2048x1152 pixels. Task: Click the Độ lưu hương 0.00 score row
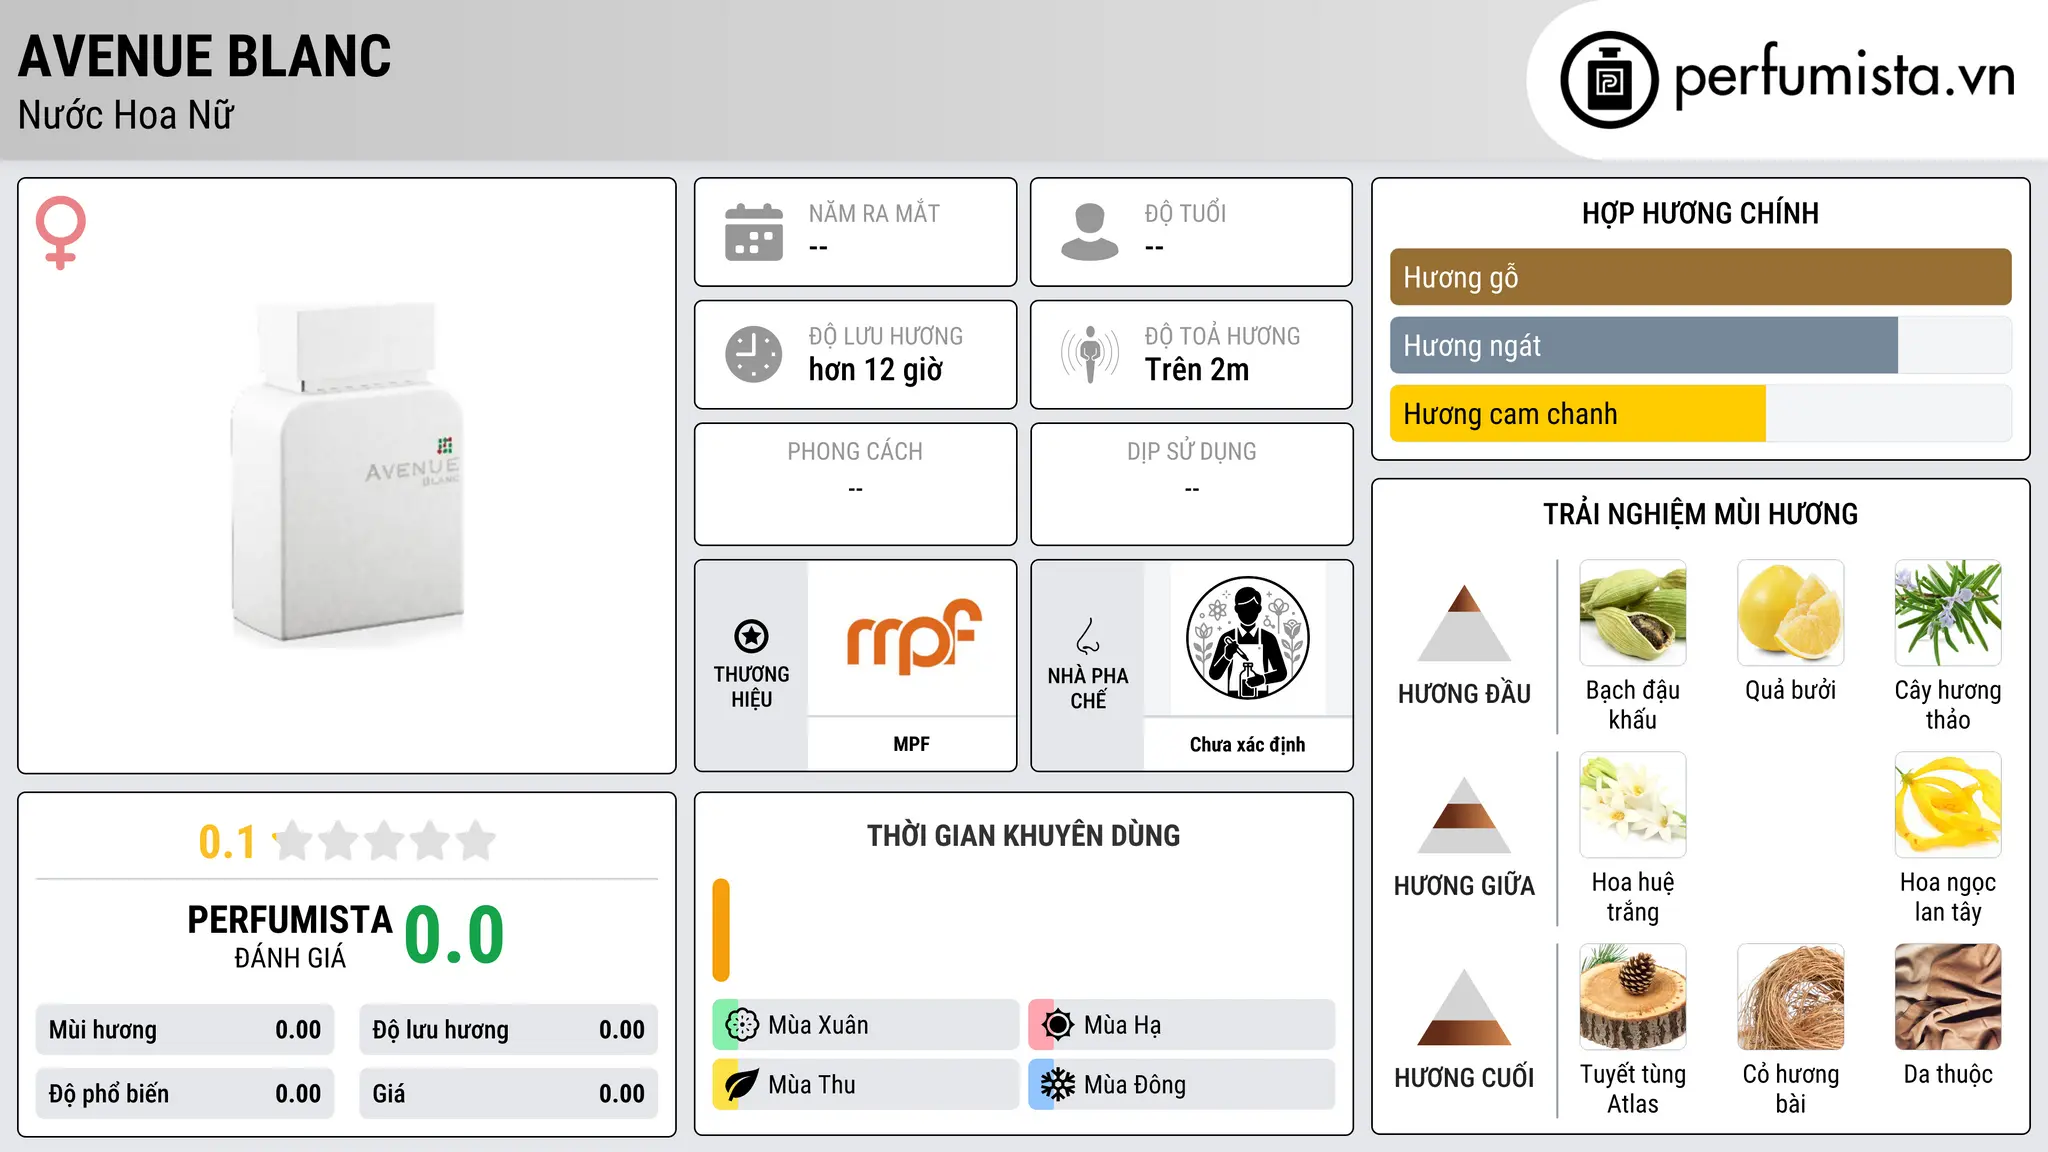click(x=508, y=1030)
